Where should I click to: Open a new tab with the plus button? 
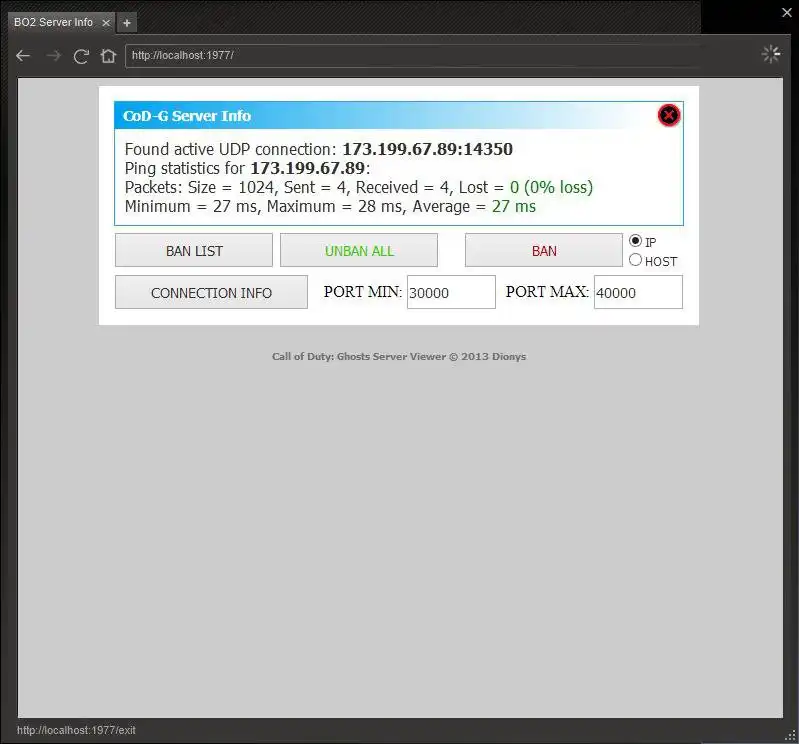[x=127, y=23]
